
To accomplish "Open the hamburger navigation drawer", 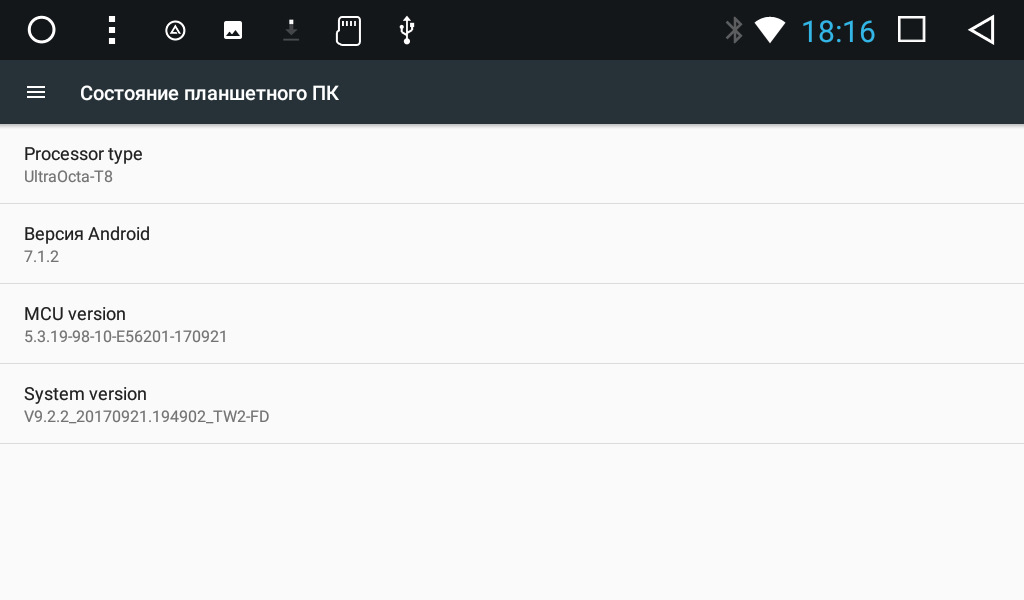I will point(36,93).
